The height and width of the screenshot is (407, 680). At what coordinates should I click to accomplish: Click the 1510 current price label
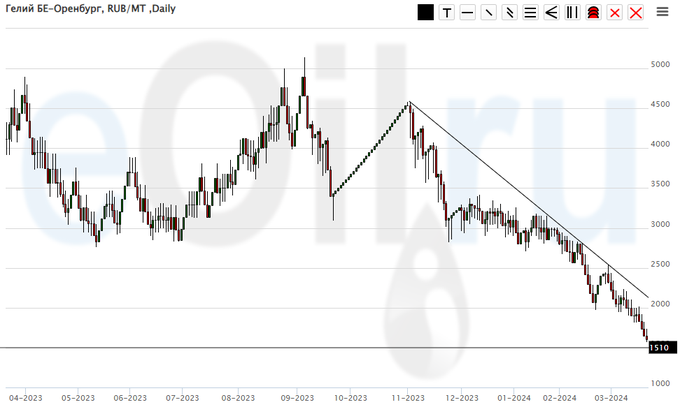pos(659,348)
